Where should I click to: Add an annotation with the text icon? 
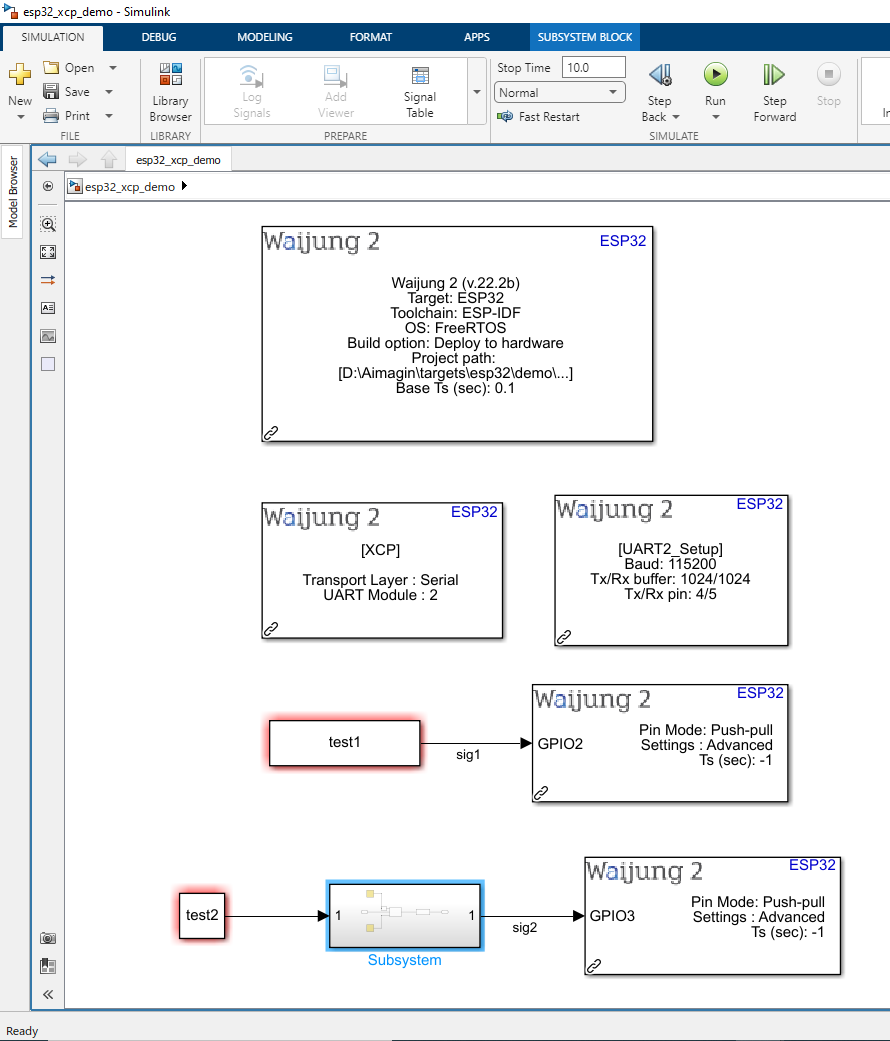pyautogui.click(x=48, y=308)
